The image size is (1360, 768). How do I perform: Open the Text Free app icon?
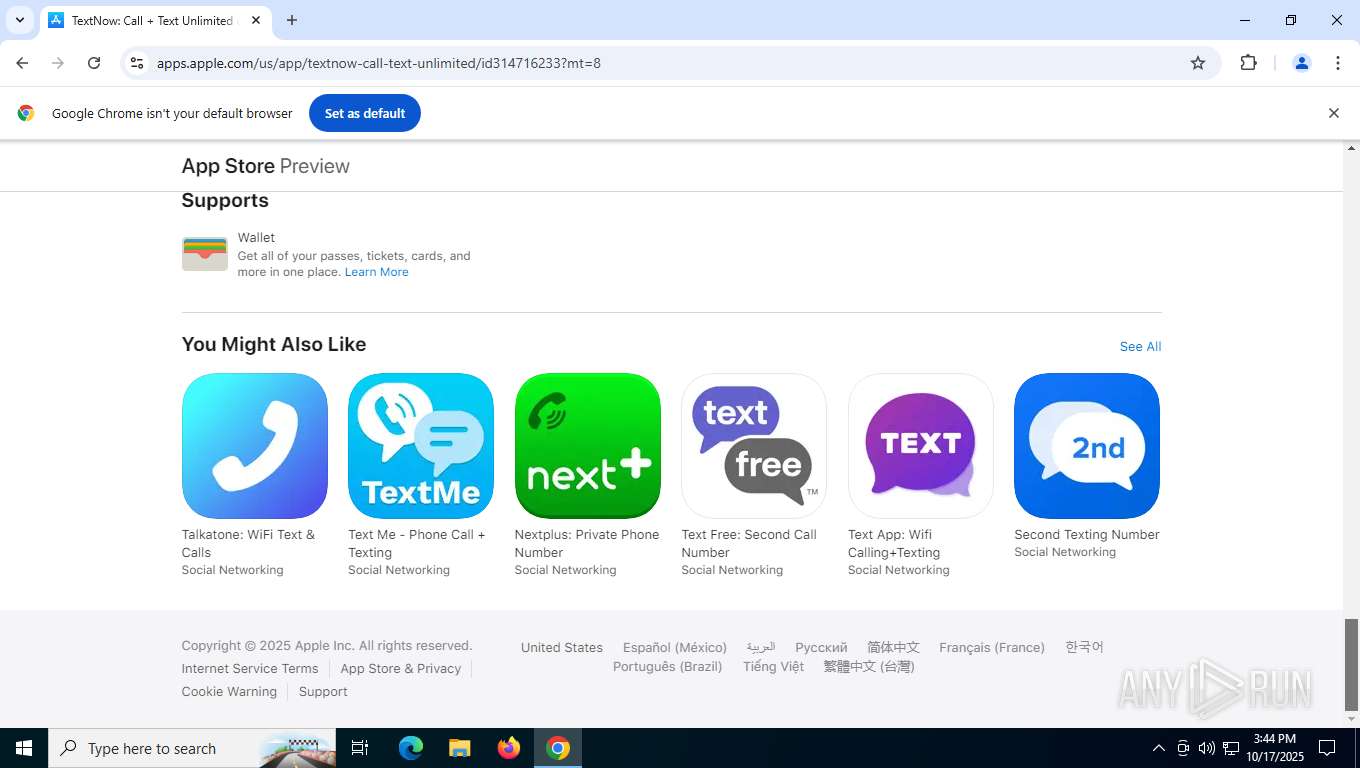(x=754, y=446)
